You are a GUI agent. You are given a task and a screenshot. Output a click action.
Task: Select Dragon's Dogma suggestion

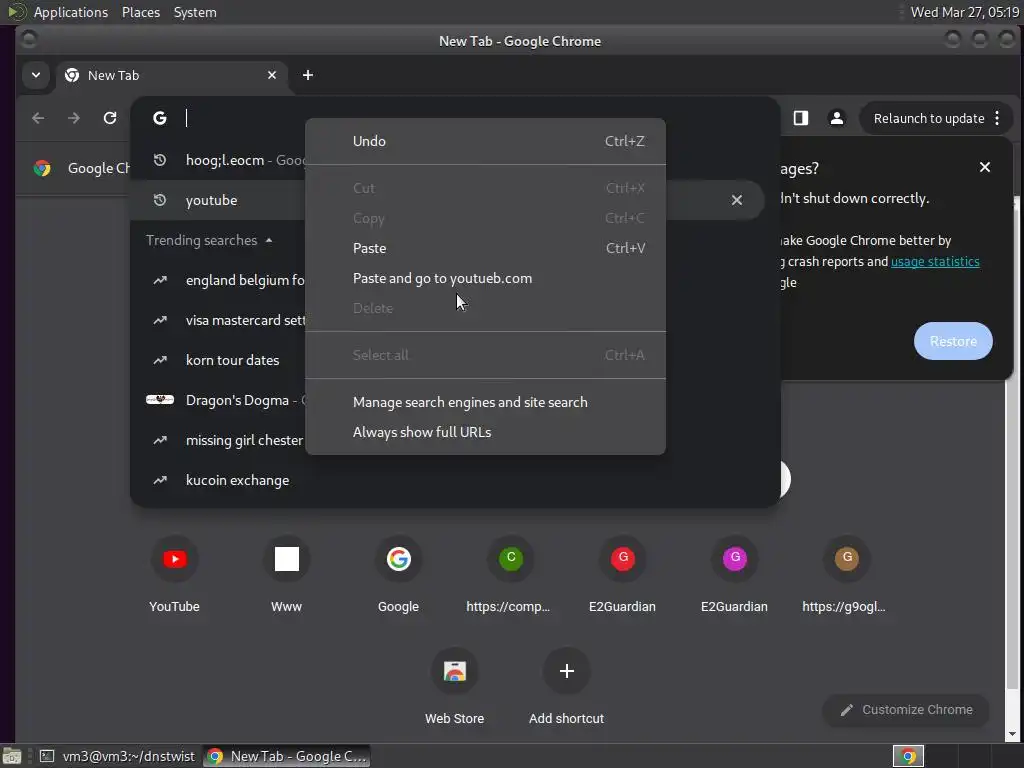(x=218, y=400)
